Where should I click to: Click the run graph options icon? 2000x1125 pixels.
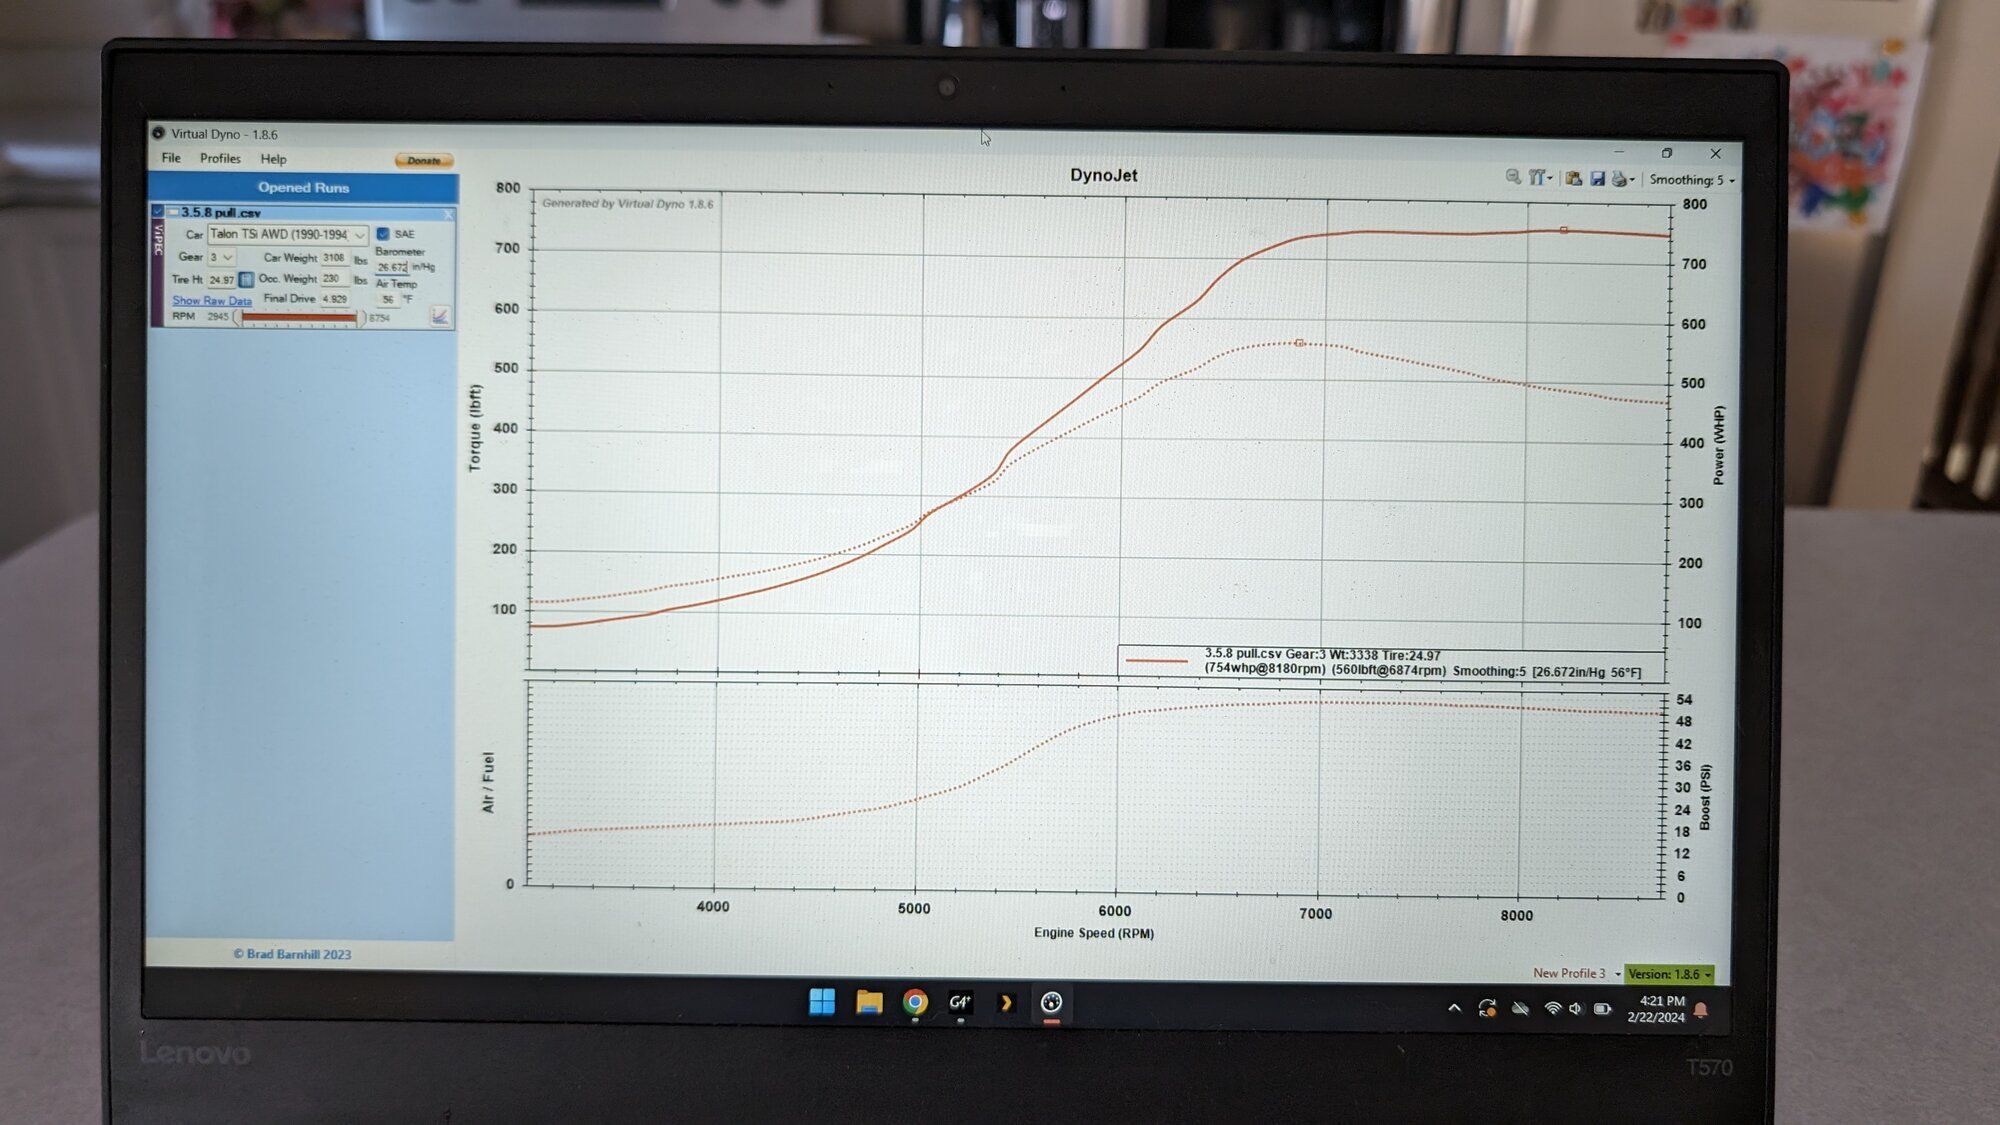click(439, 316)
